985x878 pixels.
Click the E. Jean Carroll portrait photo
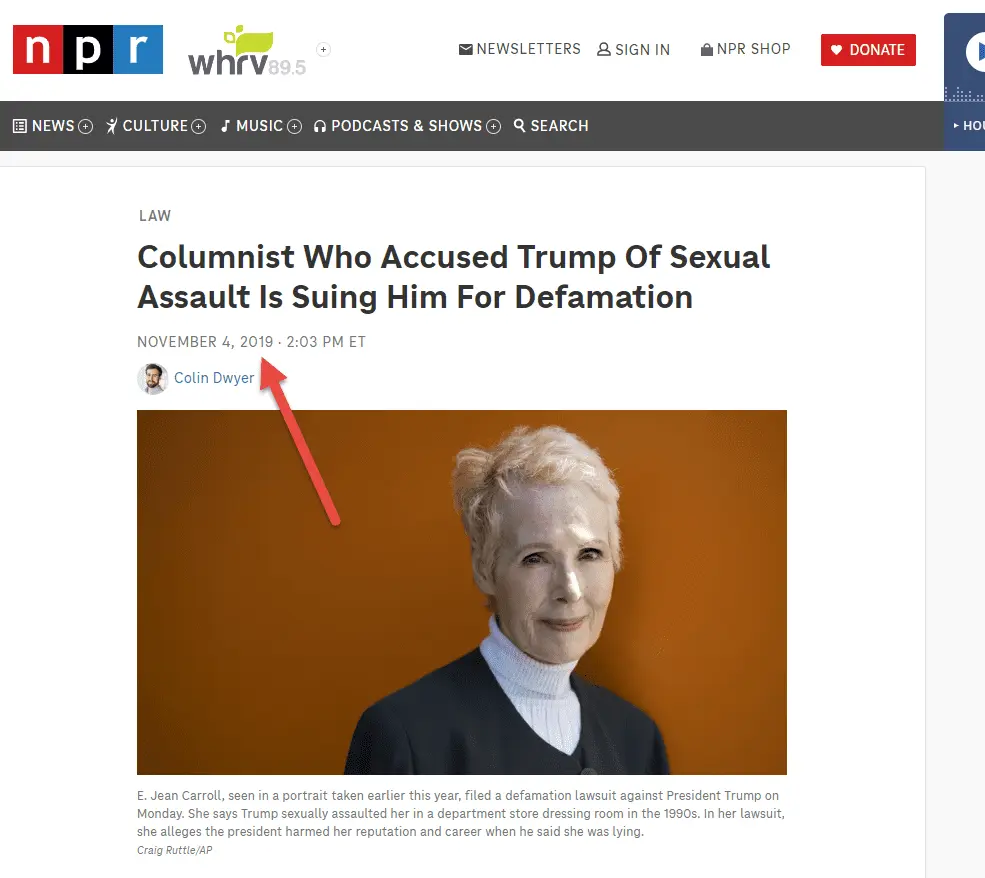click(x=462, y=592)
